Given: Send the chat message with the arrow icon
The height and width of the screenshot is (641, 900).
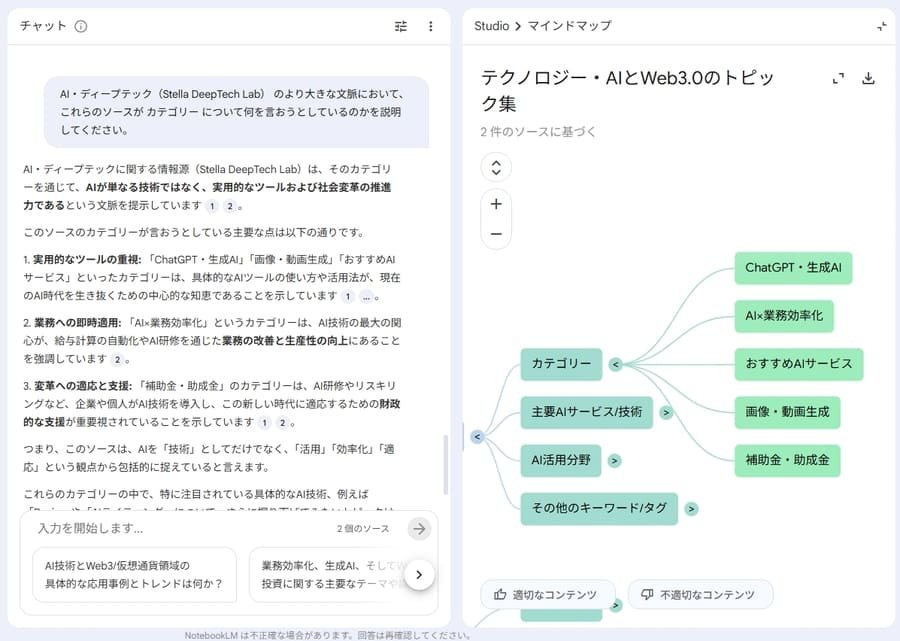Looking at the screenshot, I should point(419,528).
